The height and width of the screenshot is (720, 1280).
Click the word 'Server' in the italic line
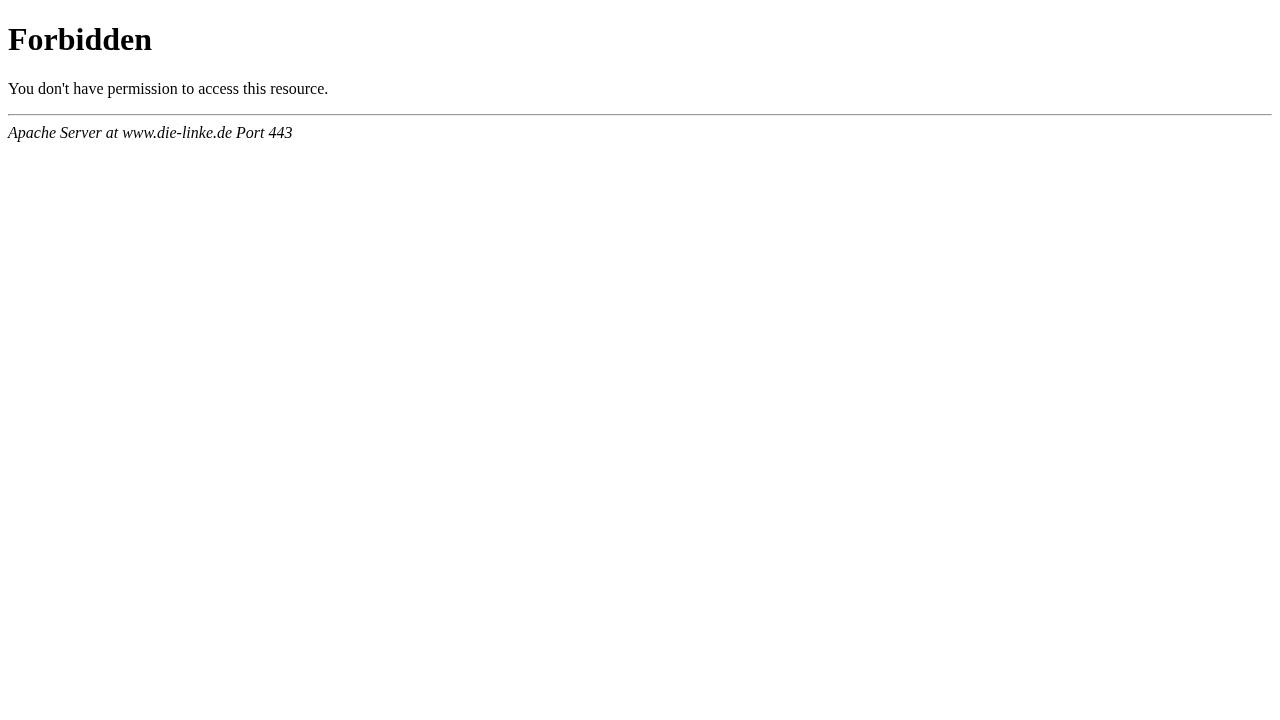(81, 133)
